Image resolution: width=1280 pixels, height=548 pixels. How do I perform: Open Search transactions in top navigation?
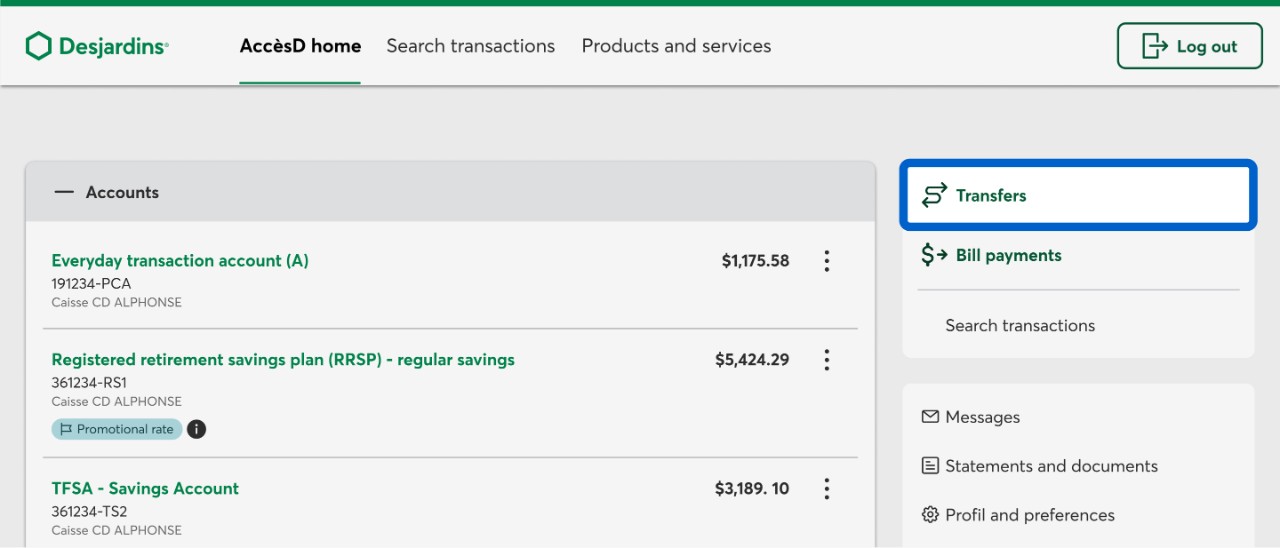click(x=470, y=46)
